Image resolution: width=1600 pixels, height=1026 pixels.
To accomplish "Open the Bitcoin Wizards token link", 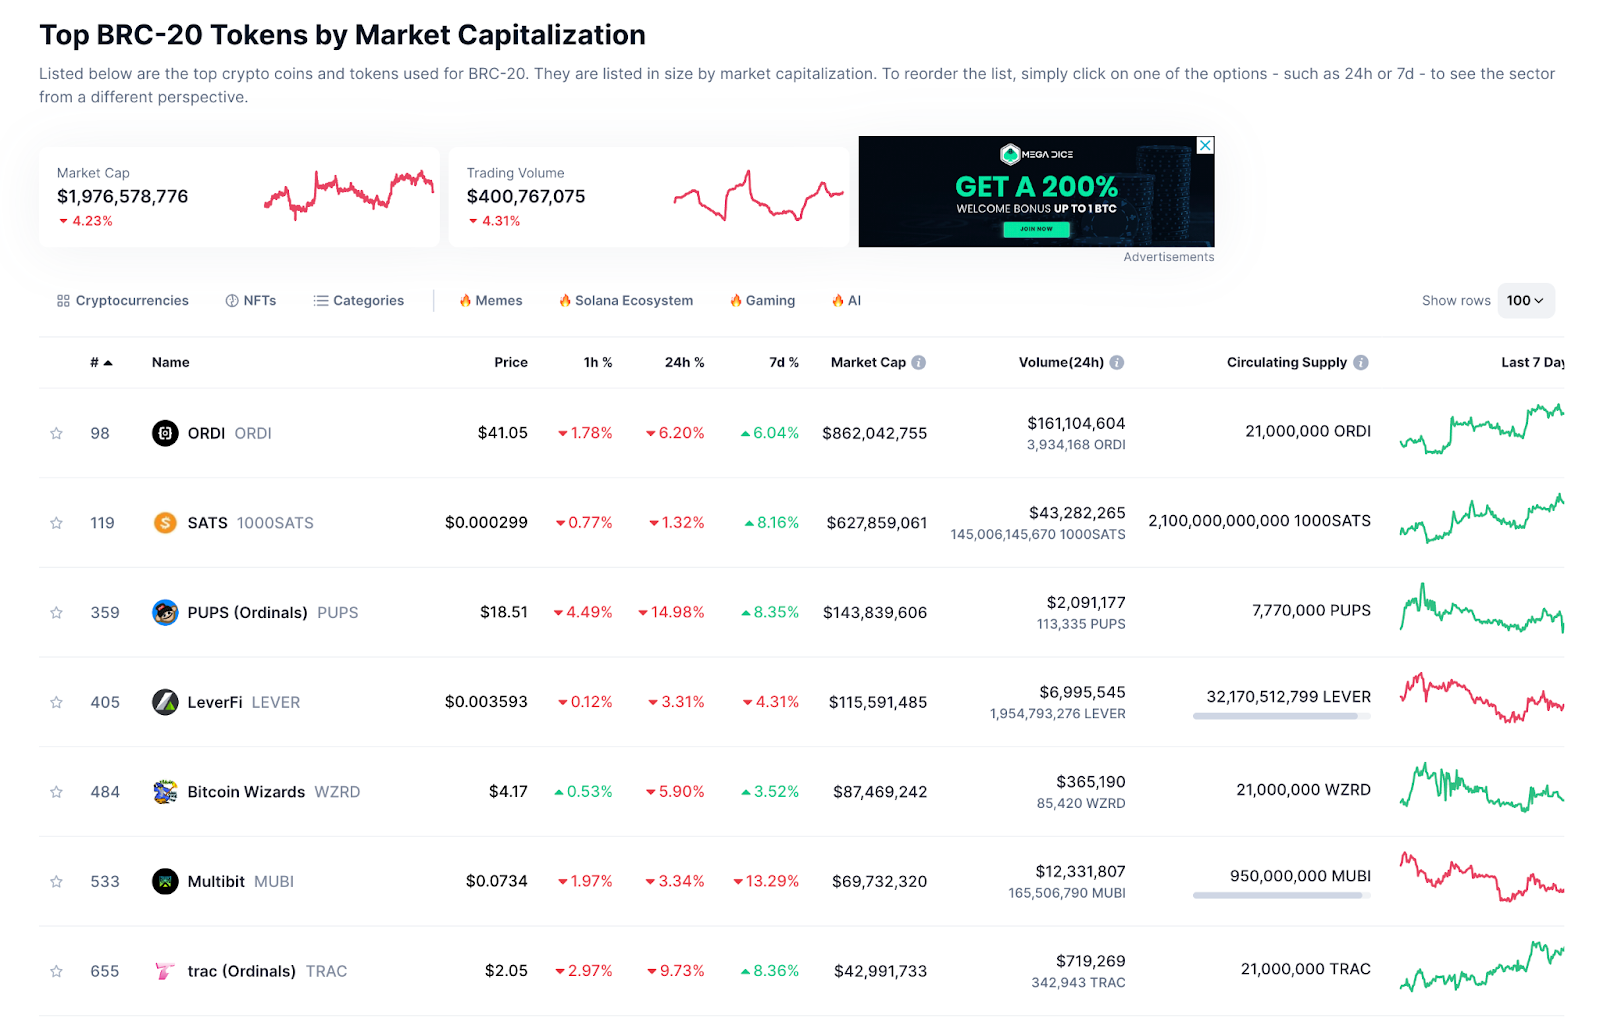I will click(x=246, y=792).
